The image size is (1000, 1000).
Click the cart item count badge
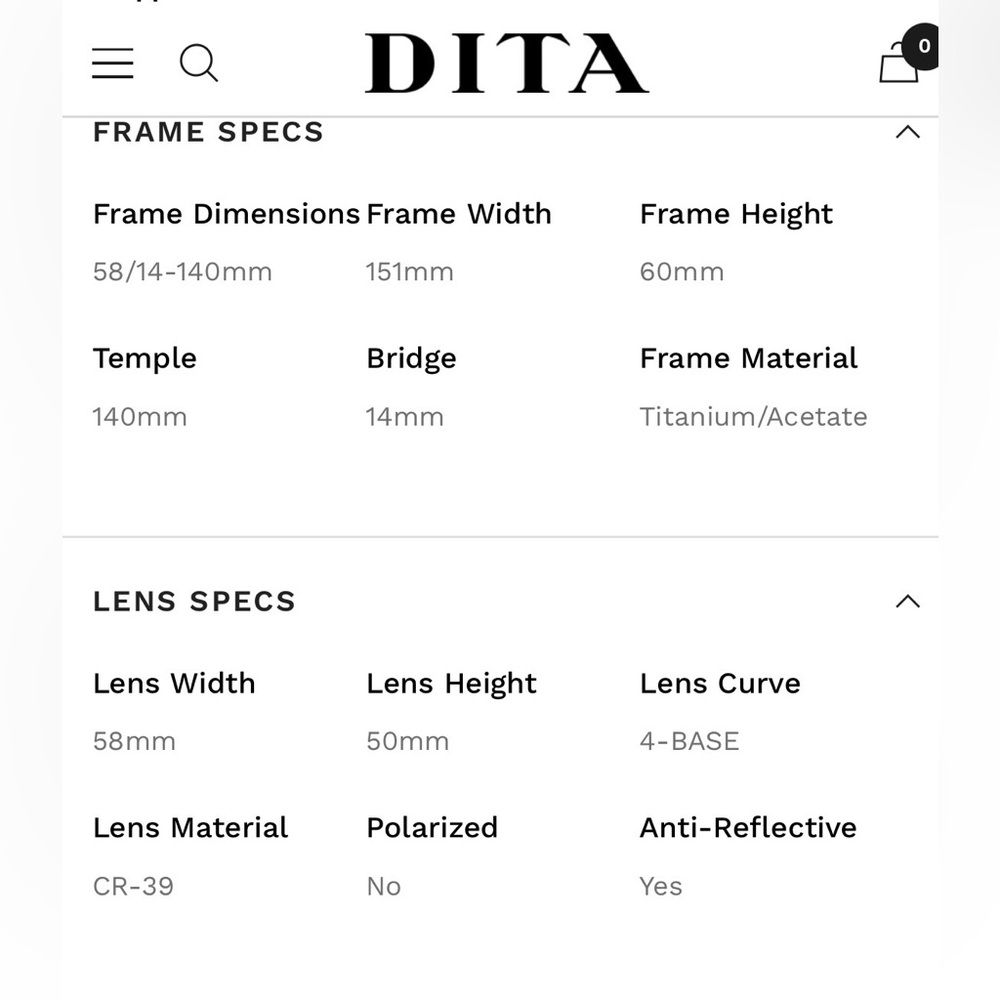[923, 46]
